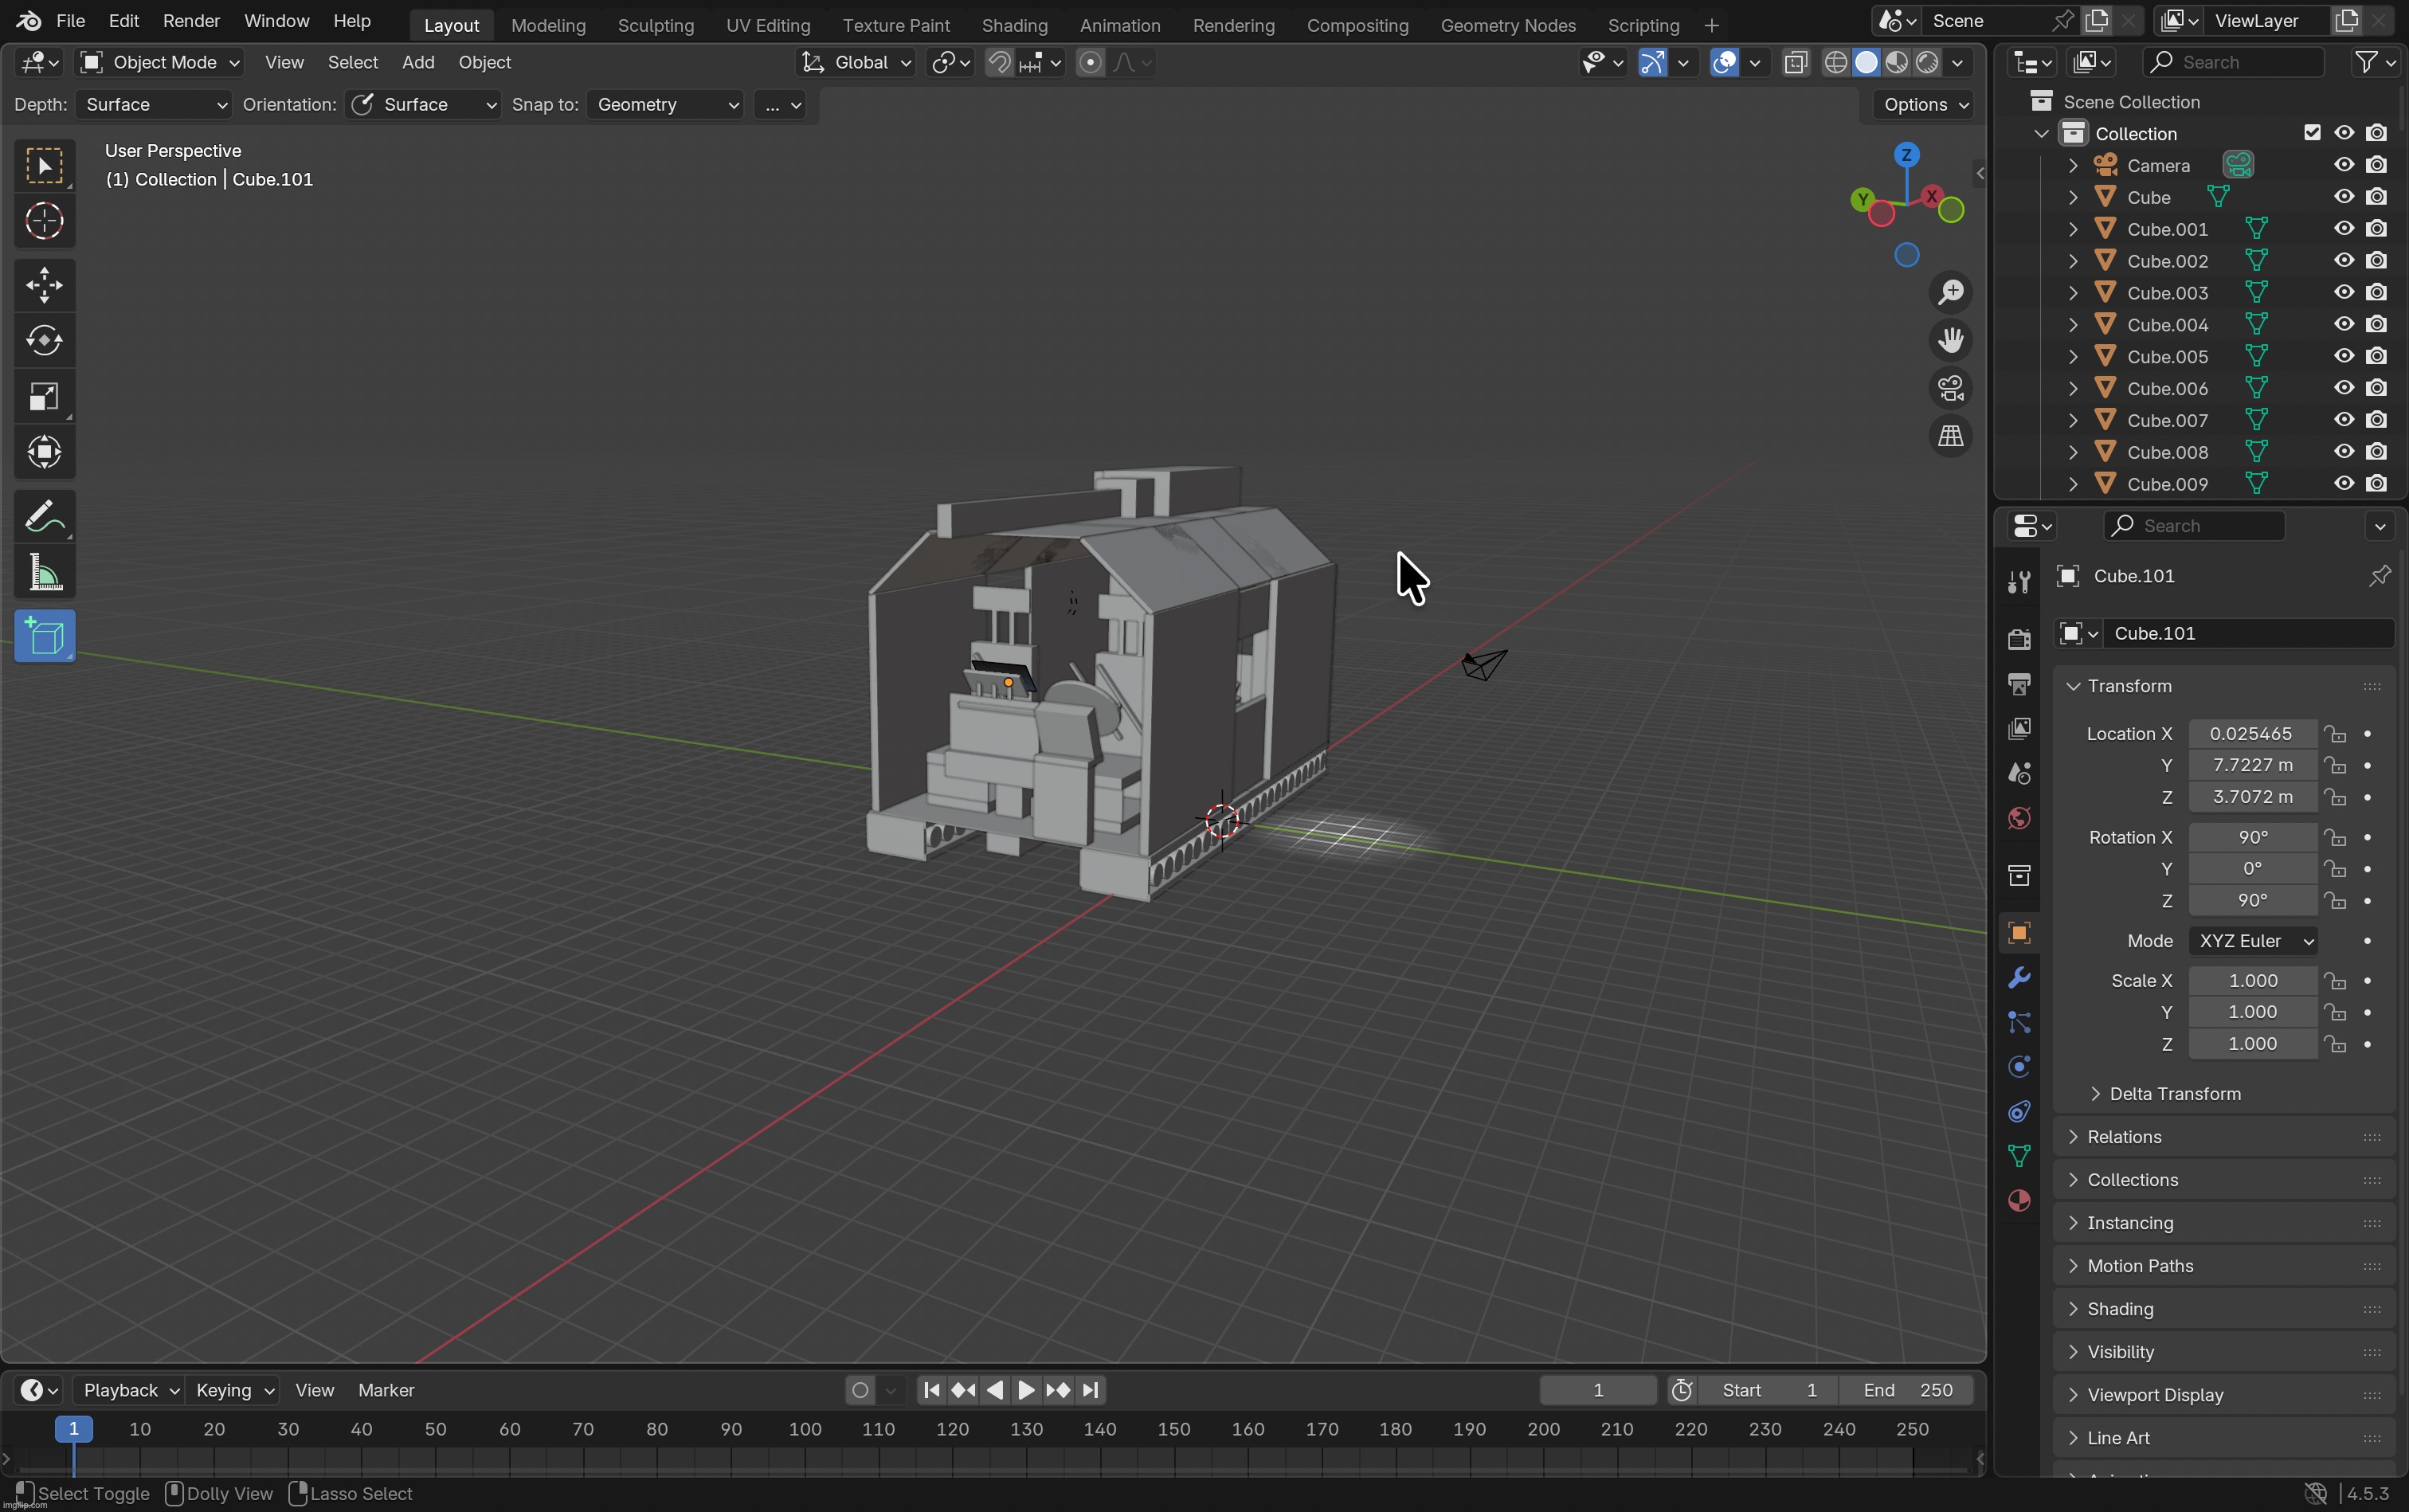Hide Cube.003 in viewport
2409x1512 pixels.
(2344, 292)
